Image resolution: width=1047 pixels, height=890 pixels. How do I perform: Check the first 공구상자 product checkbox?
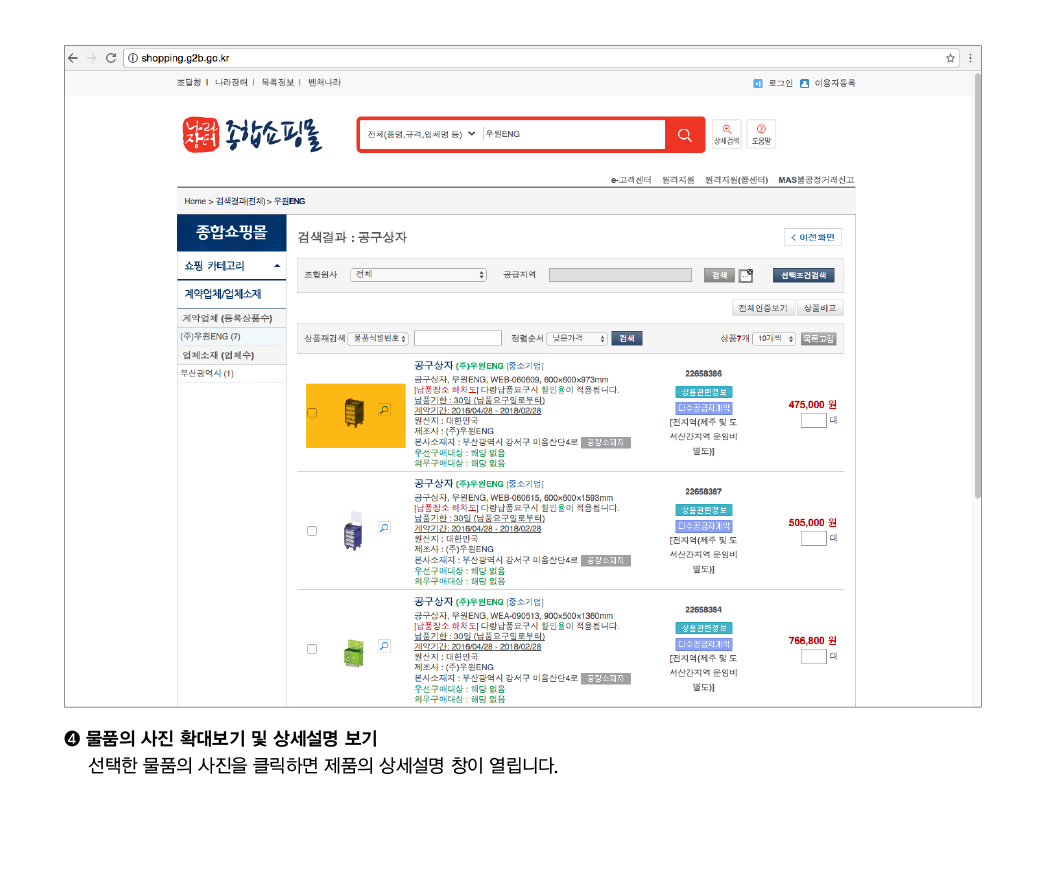click(x=312, y=413)
